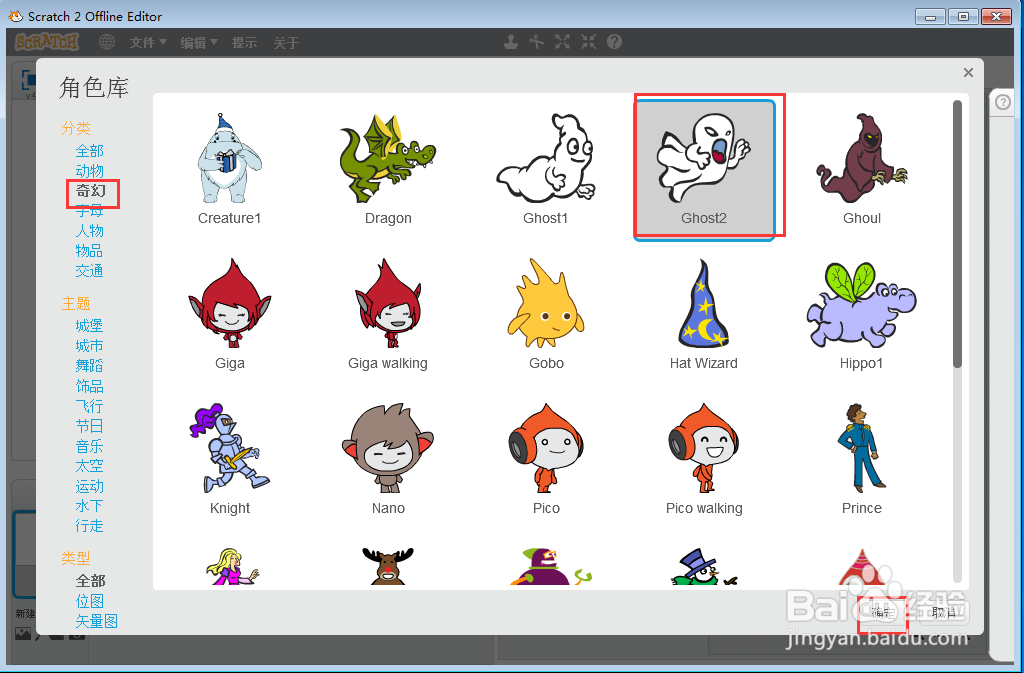Filter by 城市 theme
The width and height of the screenshot is (1024, 673).
[89, 346]
